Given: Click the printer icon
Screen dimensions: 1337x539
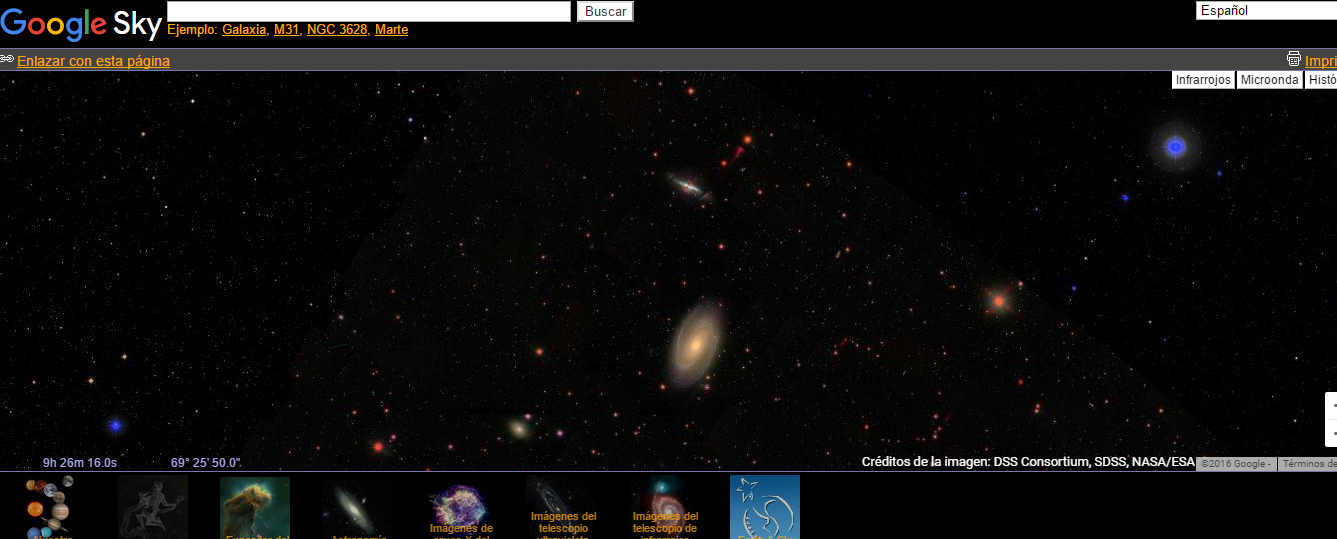Looking at the screenshot, I should pos(1293,59).
